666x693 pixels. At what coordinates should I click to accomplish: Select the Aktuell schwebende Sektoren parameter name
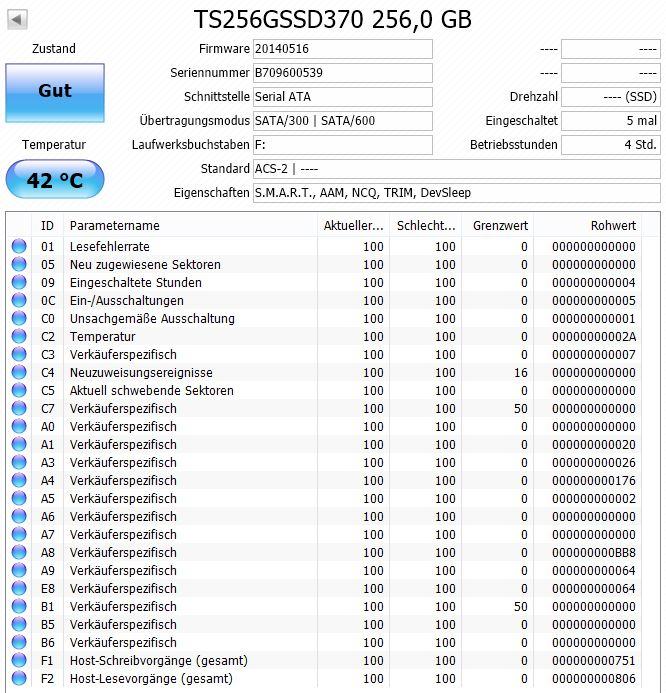(152, 391)
